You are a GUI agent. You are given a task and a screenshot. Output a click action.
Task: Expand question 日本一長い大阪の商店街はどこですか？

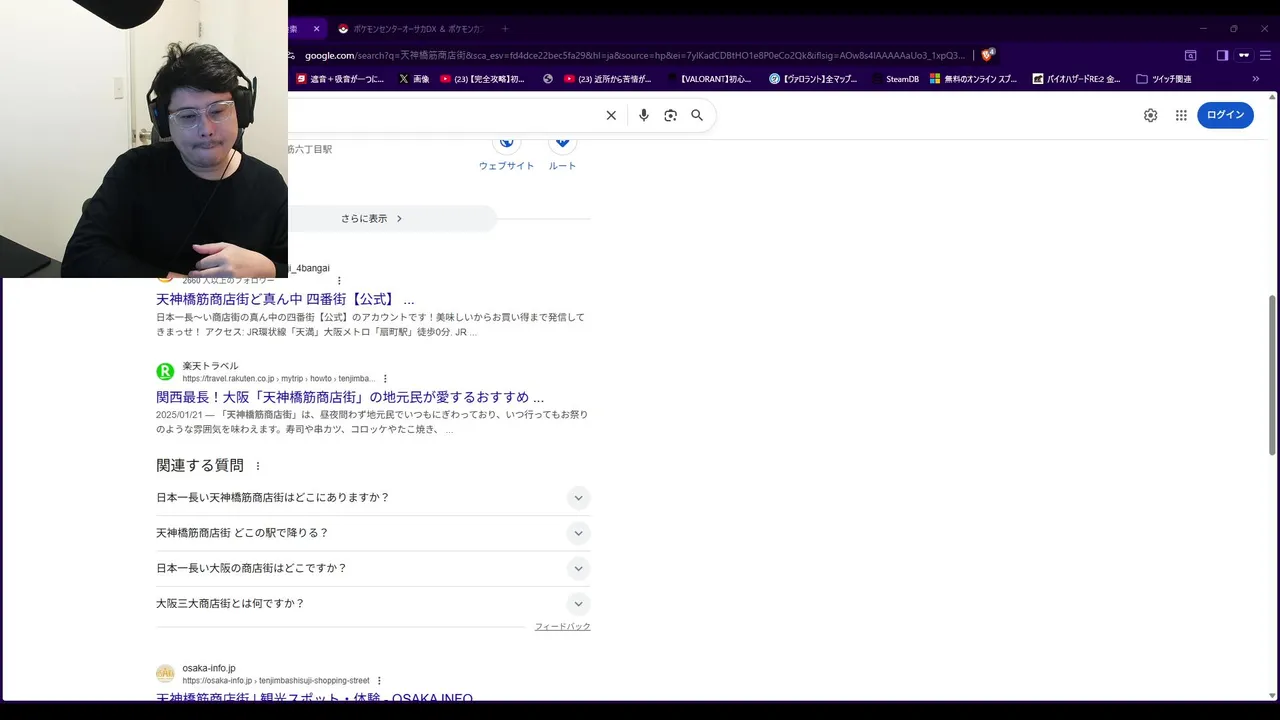373,568
